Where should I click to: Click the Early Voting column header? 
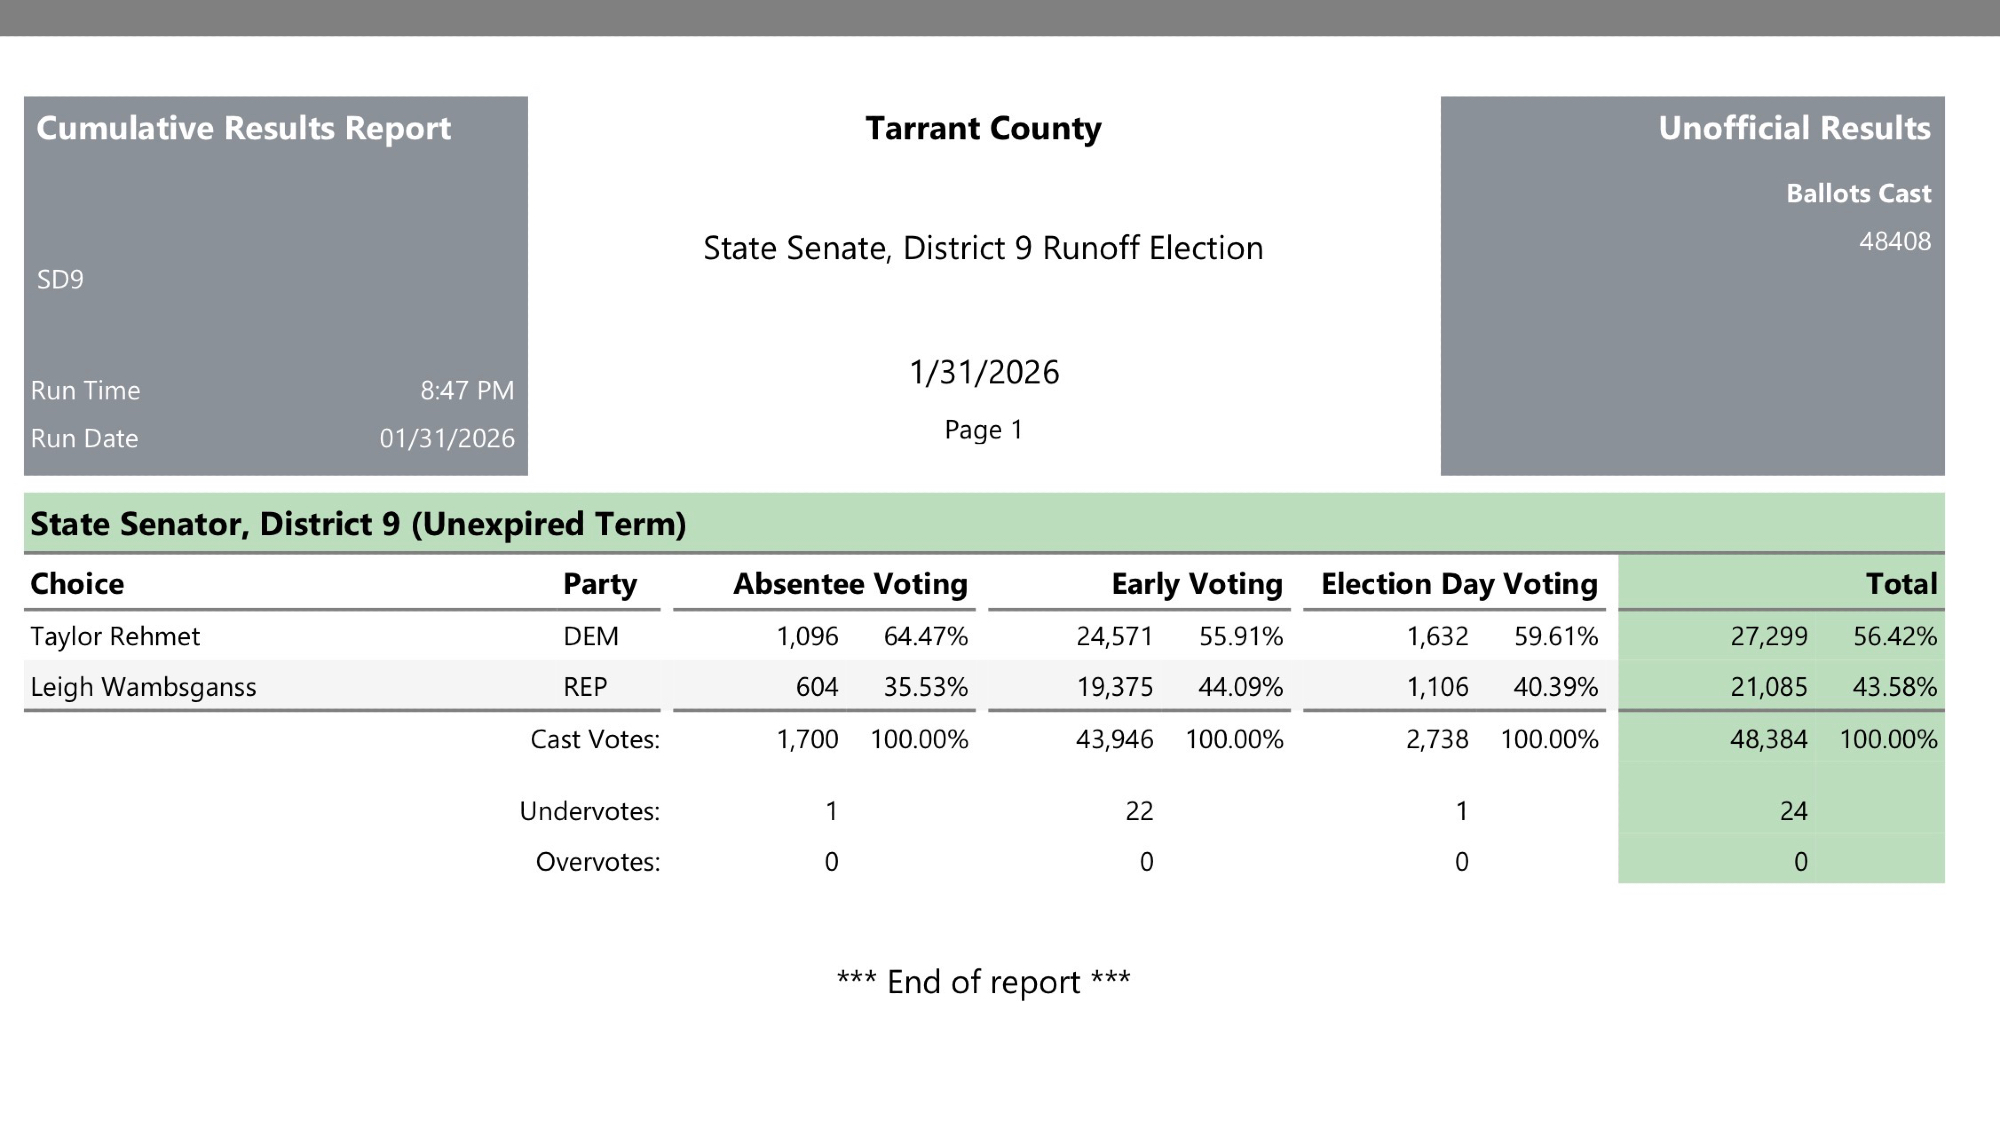point(1196,584)
